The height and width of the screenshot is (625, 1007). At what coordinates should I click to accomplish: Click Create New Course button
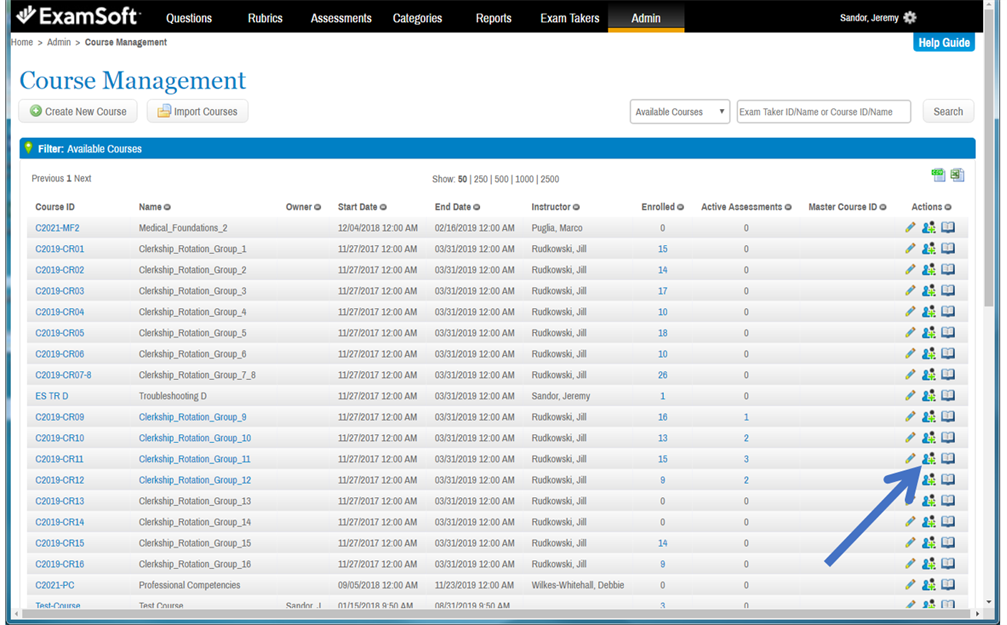(x=78, y=112)
